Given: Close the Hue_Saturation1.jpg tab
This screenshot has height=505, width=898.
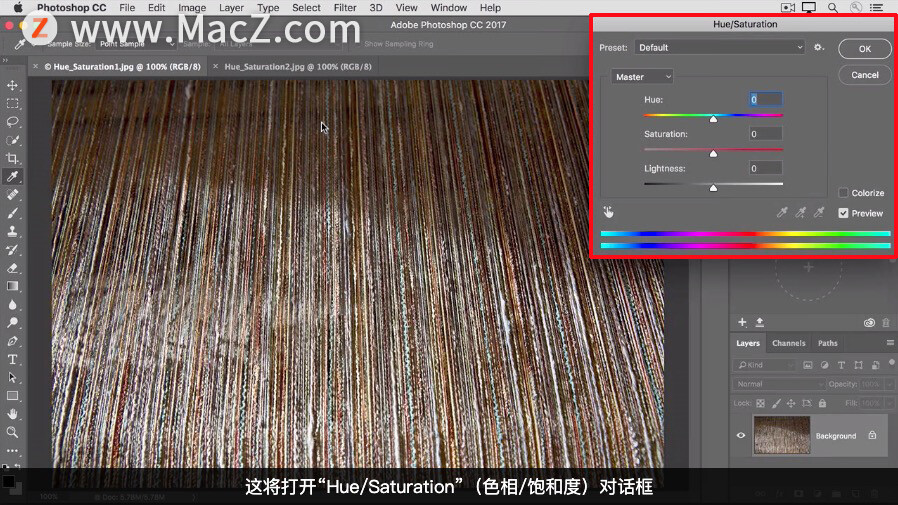Looking at the screenshot, I should 36,66.
